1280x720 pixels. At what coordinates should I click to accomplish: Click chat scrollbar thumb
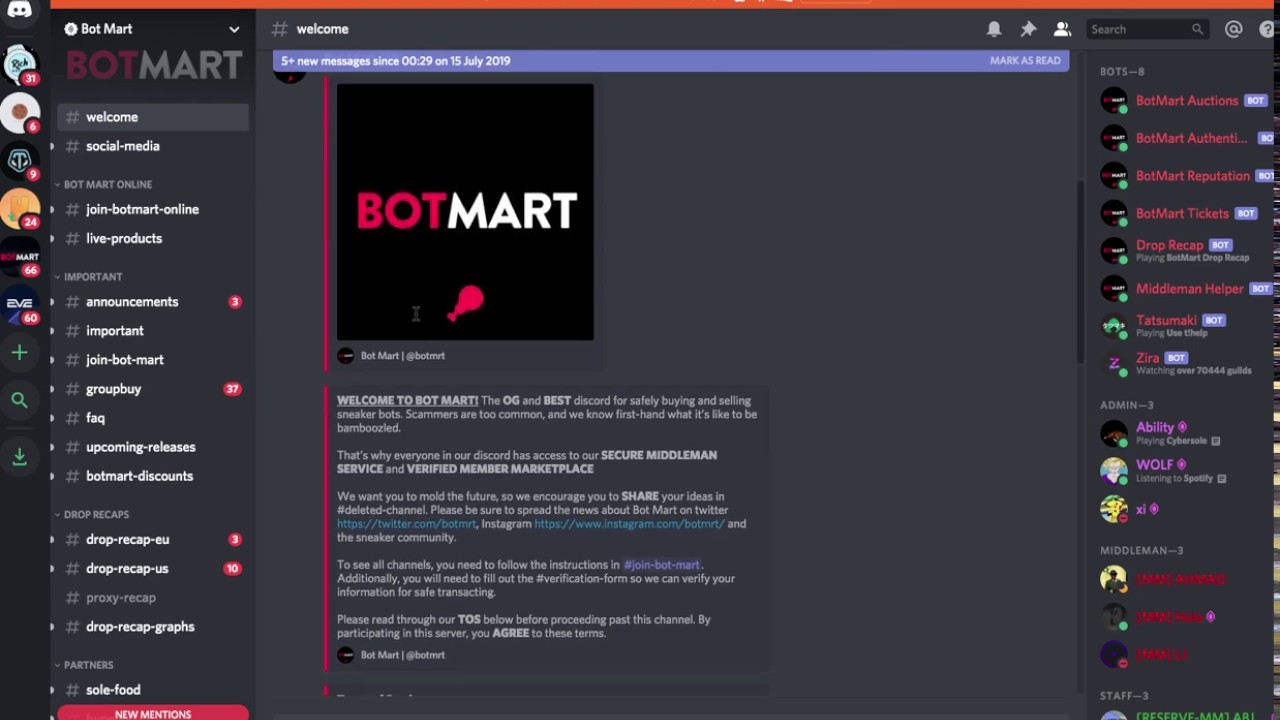coord(1079,270)
